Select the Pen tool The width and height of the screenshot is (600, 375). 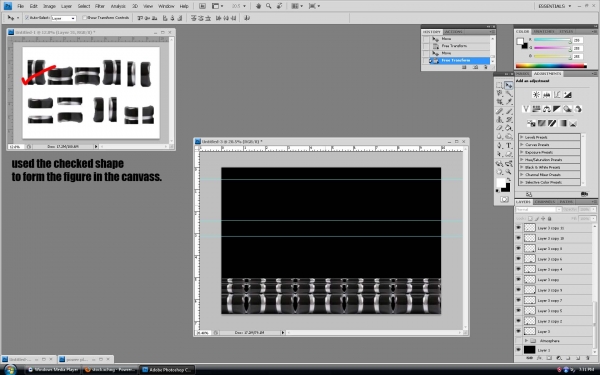coord(499,145)
